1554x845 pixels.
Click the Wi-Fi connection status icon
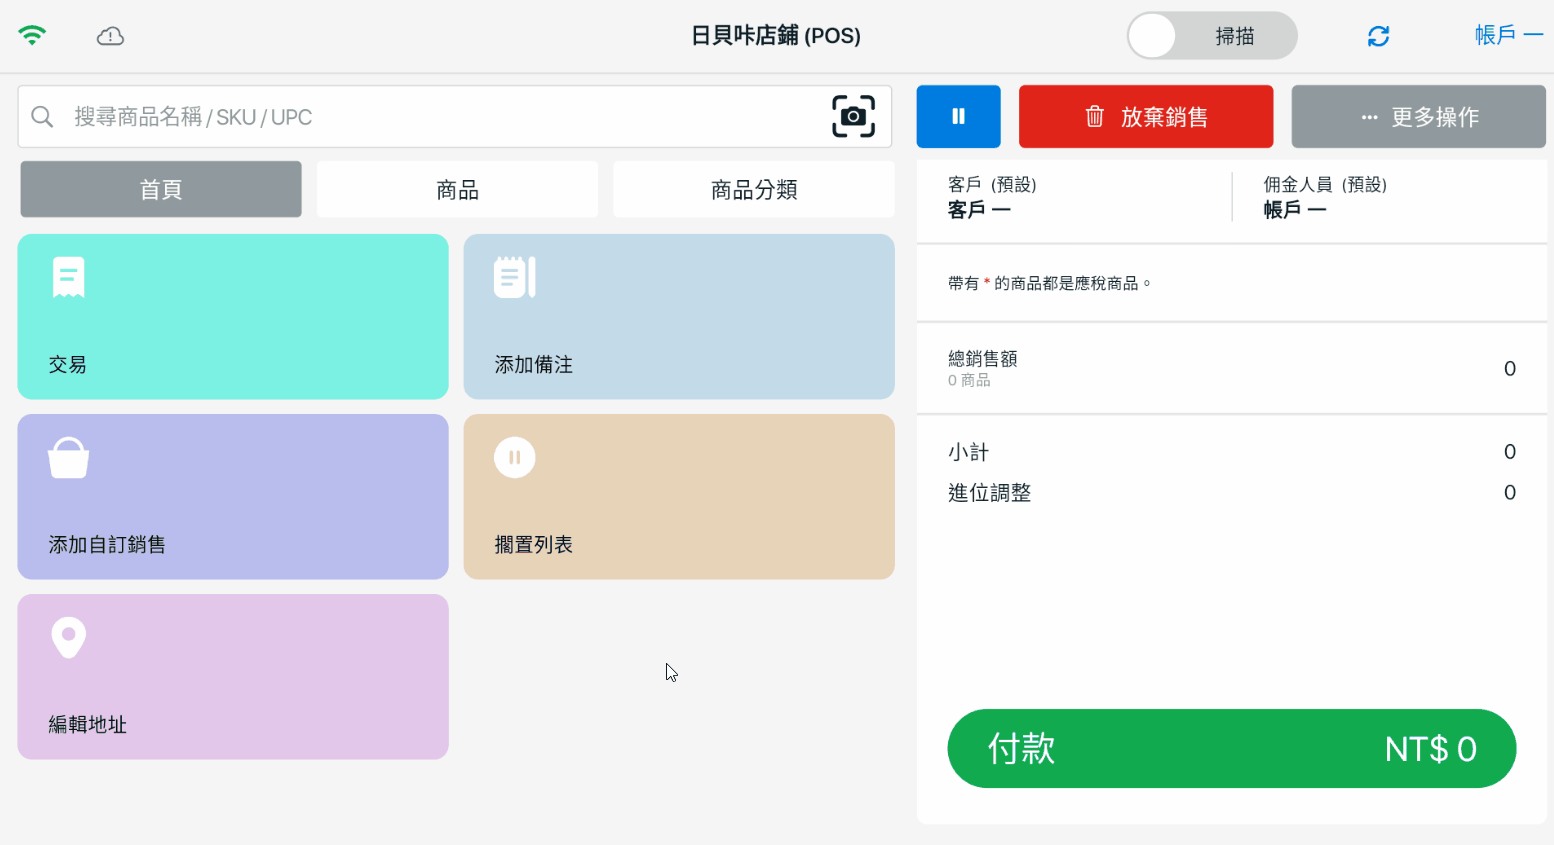tap(32, 36)
